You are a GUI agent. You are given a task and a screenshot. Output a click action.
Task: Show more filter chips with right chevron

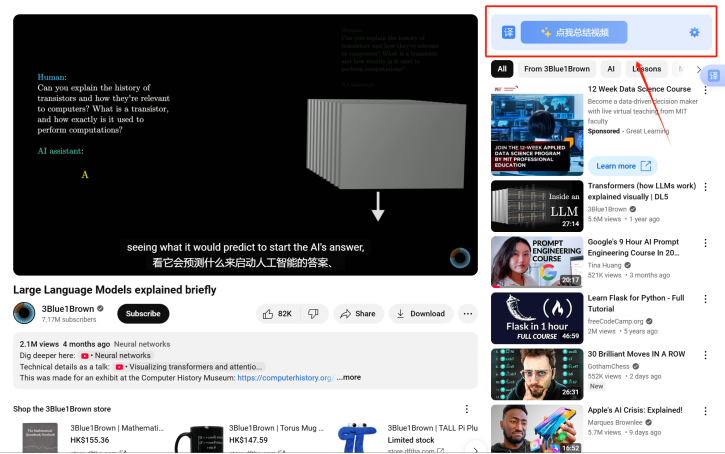(698, 69)
